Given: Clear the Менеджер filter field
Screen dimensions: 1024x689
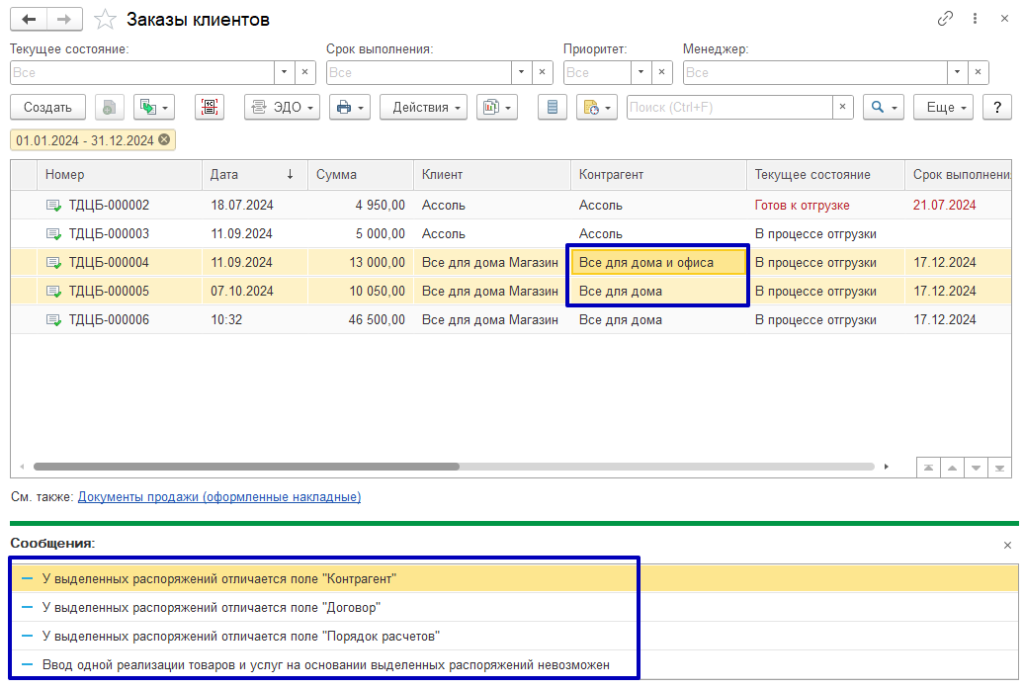Looking at the screenshot, I should [979, 72].
